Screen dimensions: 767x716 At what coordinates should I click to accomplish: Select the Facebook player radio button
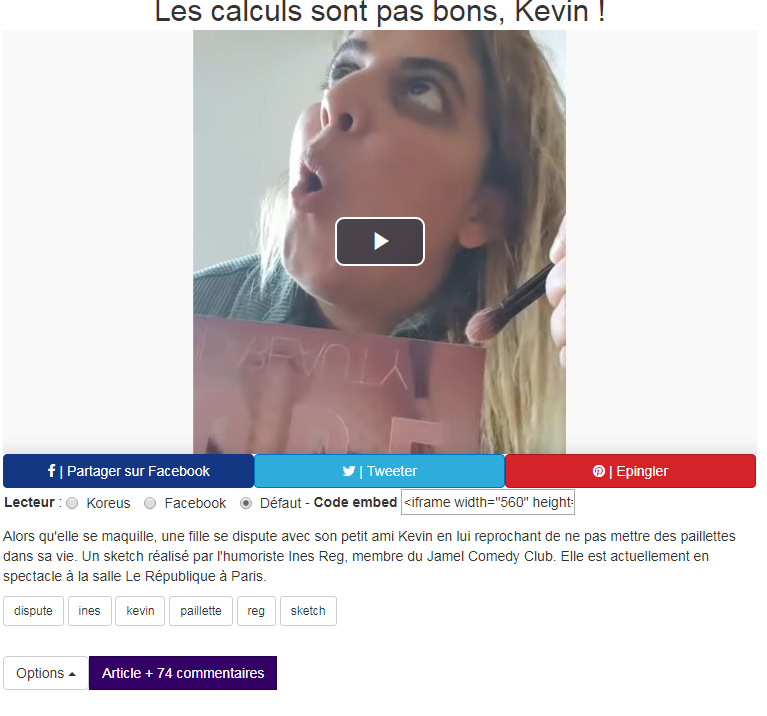click(x=150, y=503)
